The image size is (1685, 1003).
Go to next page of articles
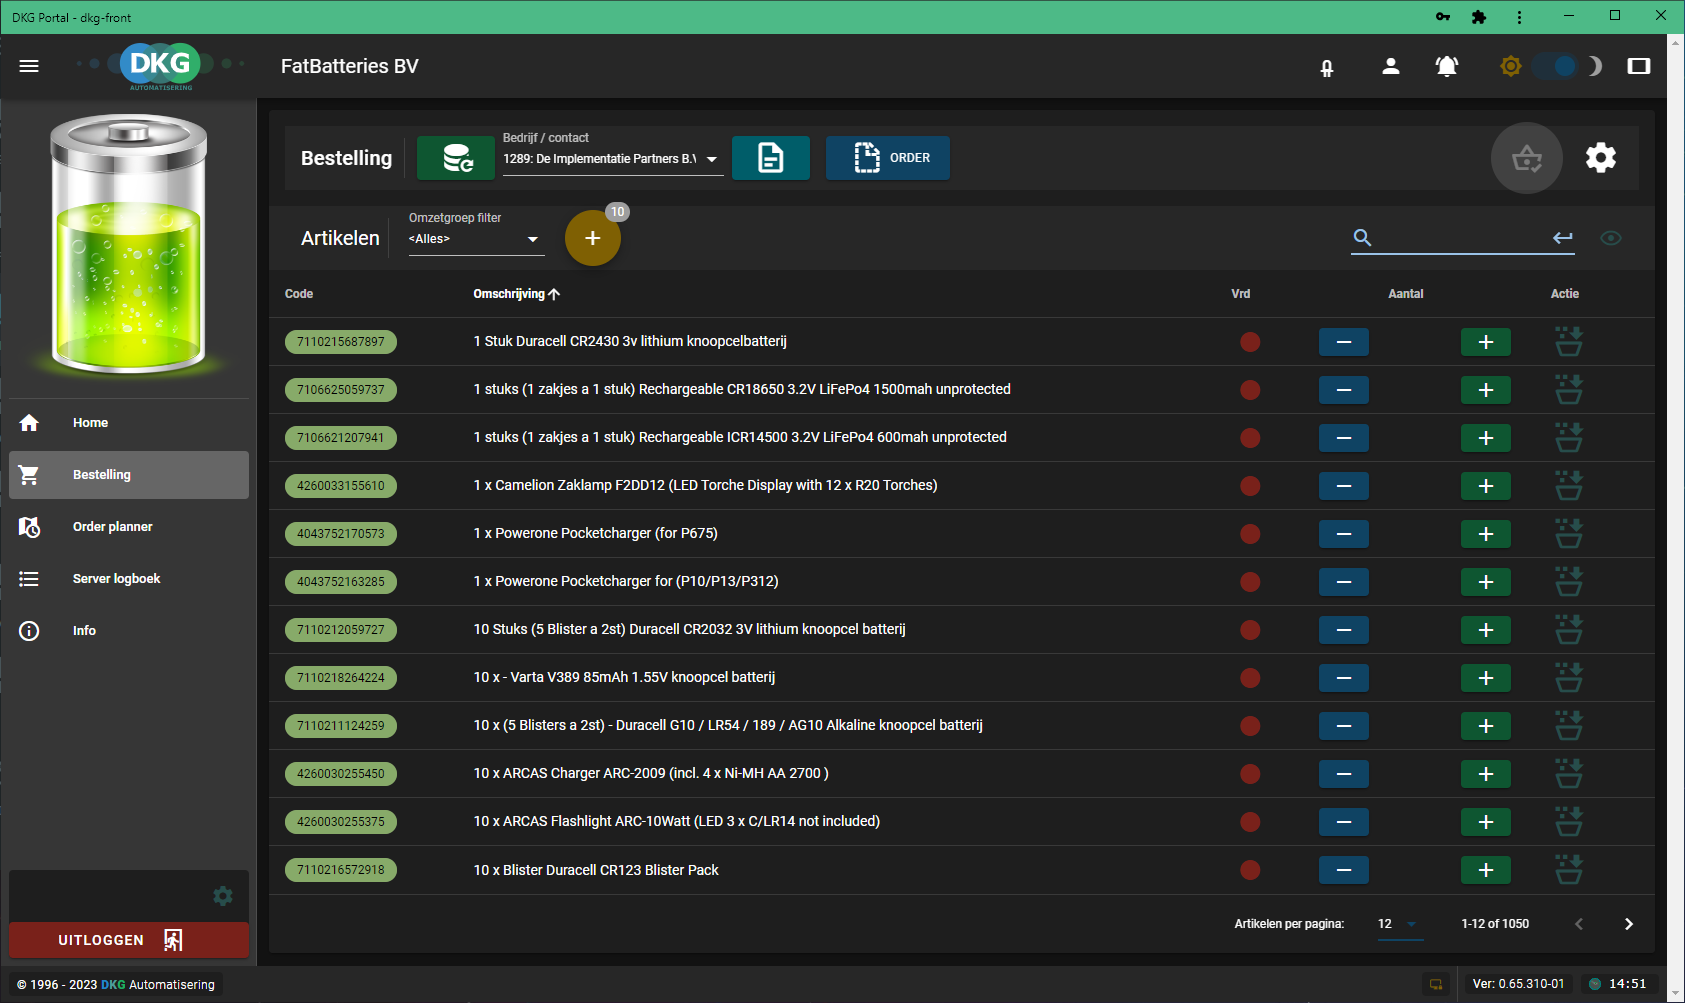tap(1628, 924)
